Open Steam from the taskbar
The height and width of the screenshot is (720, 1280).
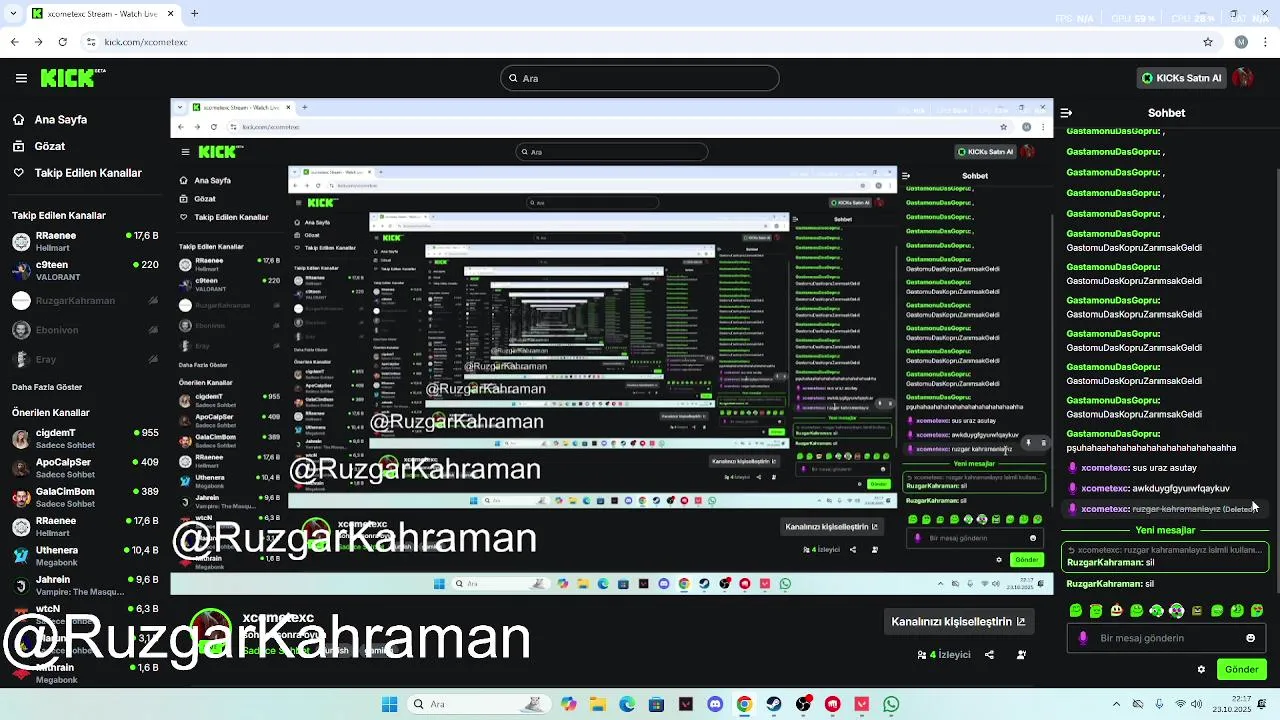pyautogui.click(x=774, y=704)
